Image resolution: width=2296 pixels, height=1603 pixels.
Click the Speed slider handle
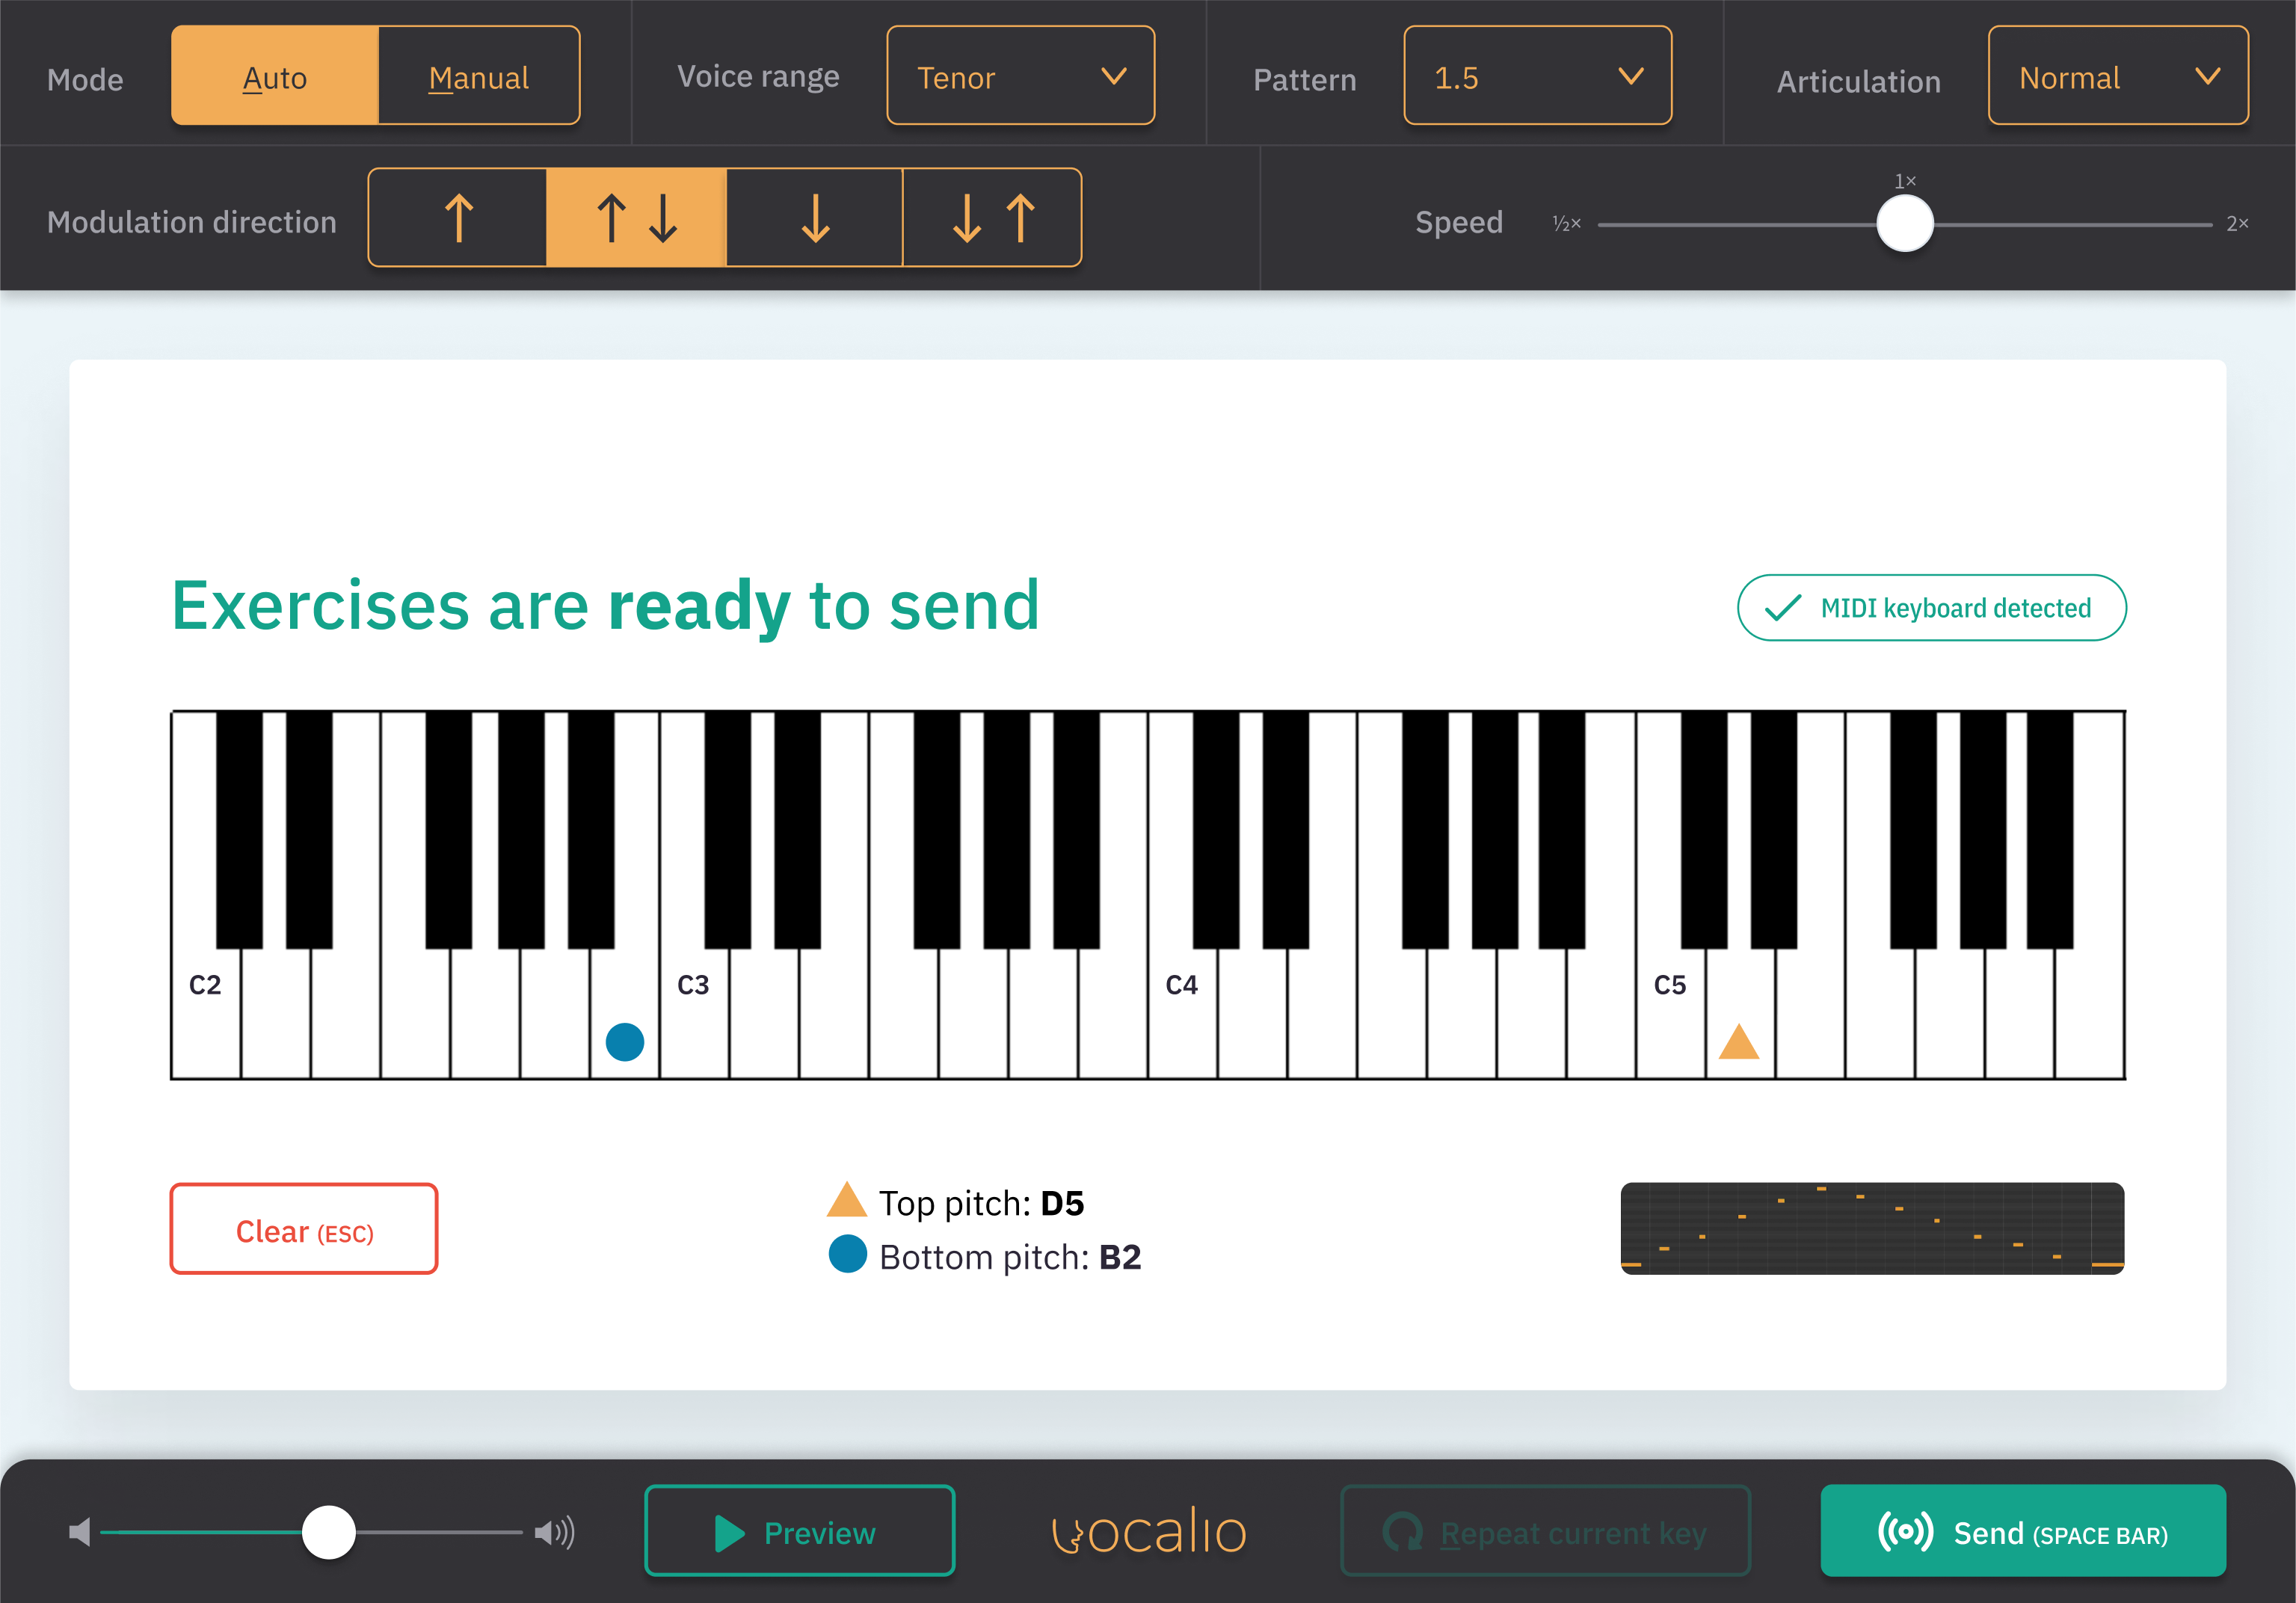(1906, 224)
